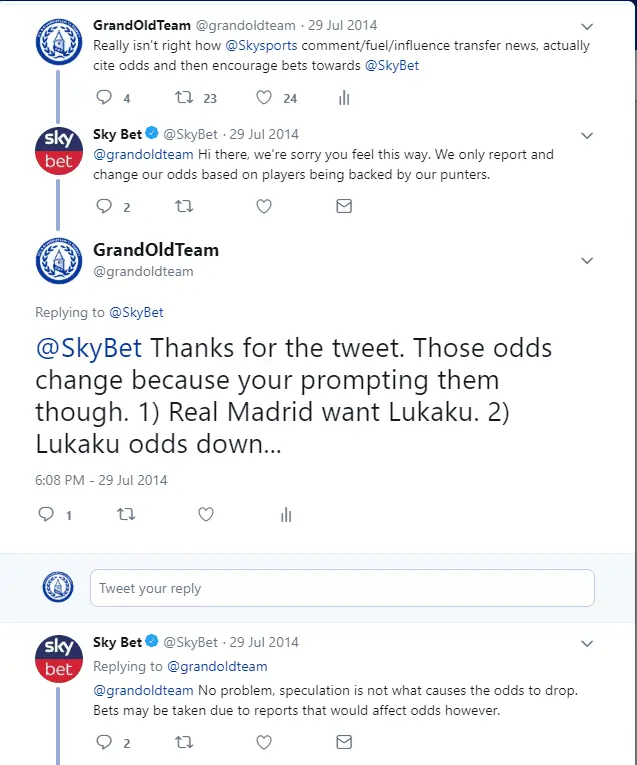Click the Tweet your reply field

click(x=342, y=588)
